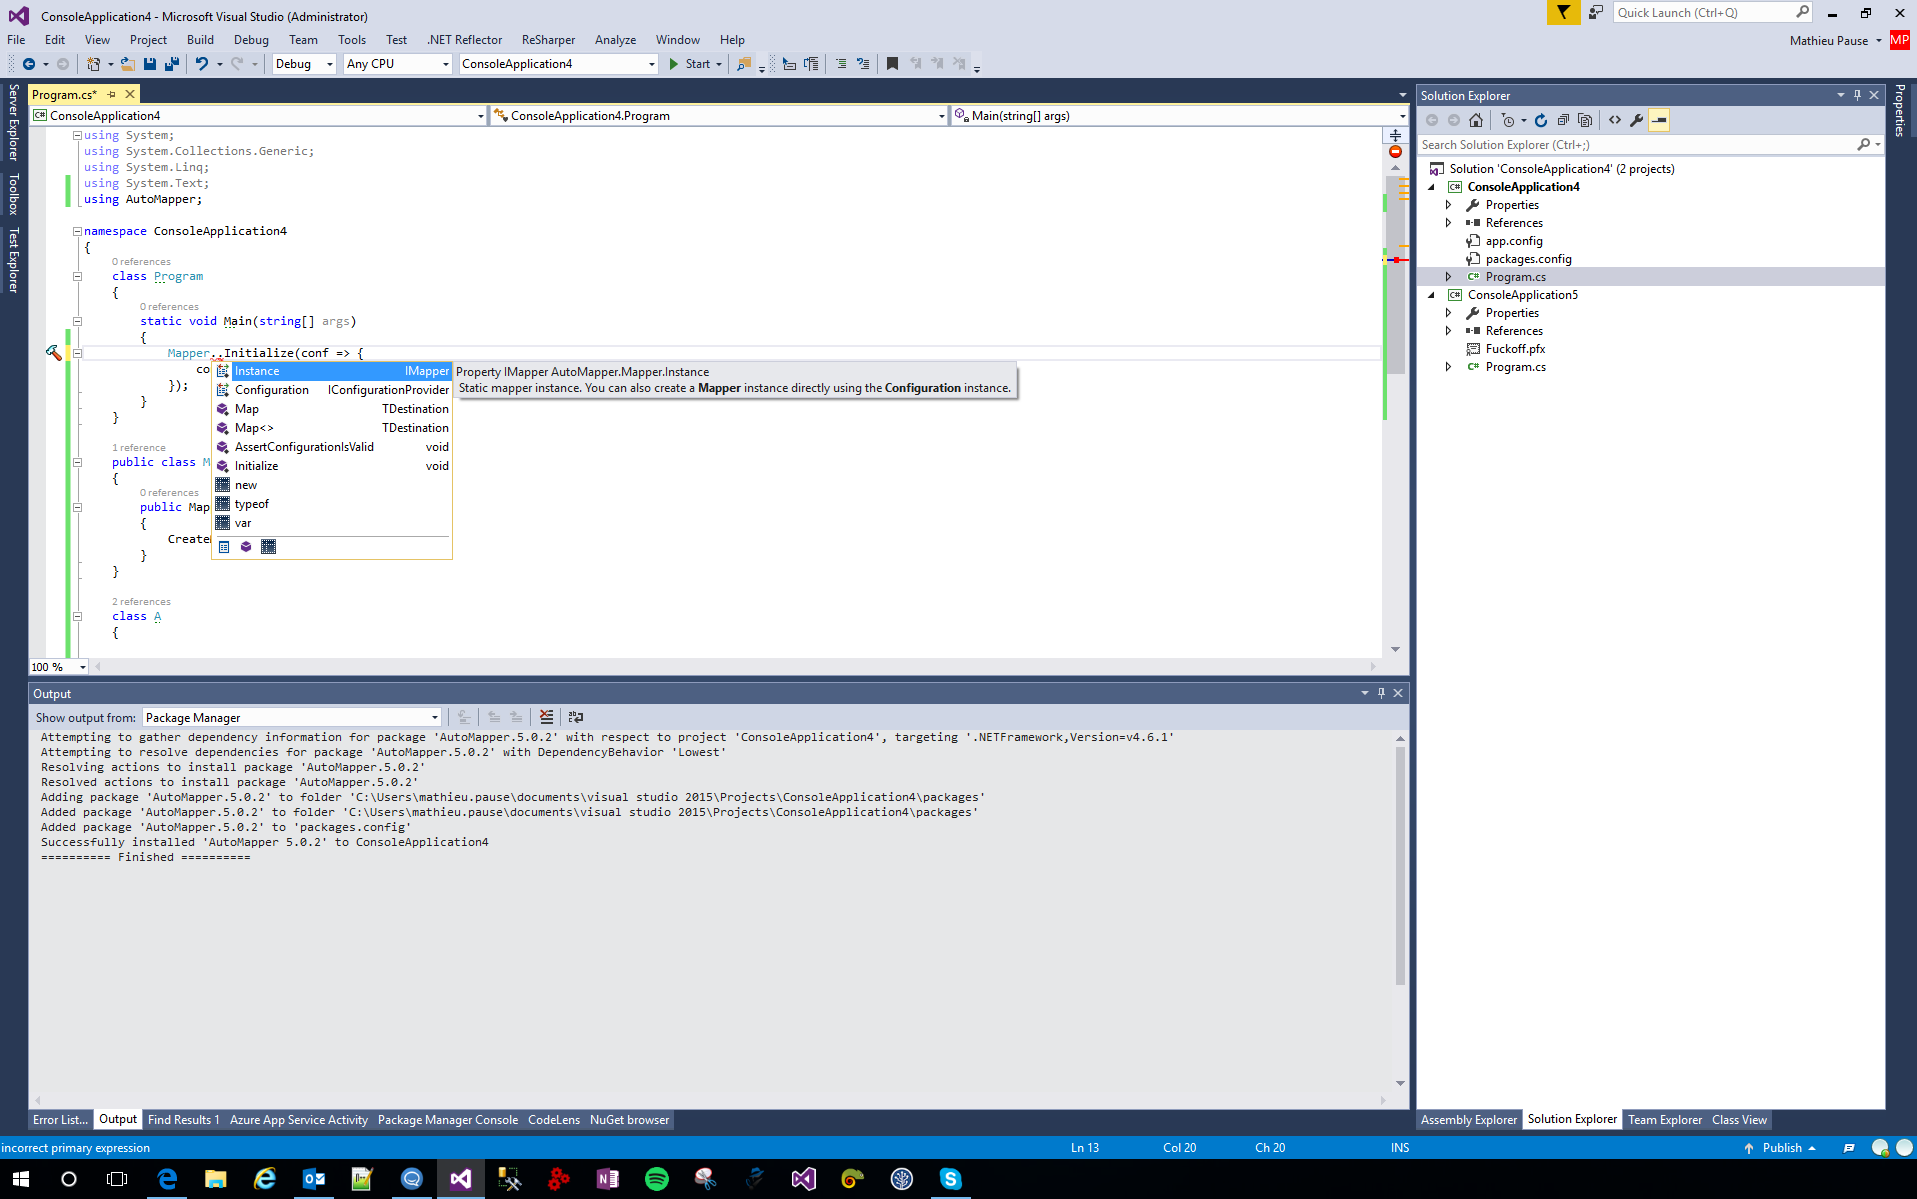Click the Pending Changes Filter icon in Solution Explorer
1917x1199 pixels.
1508,120
